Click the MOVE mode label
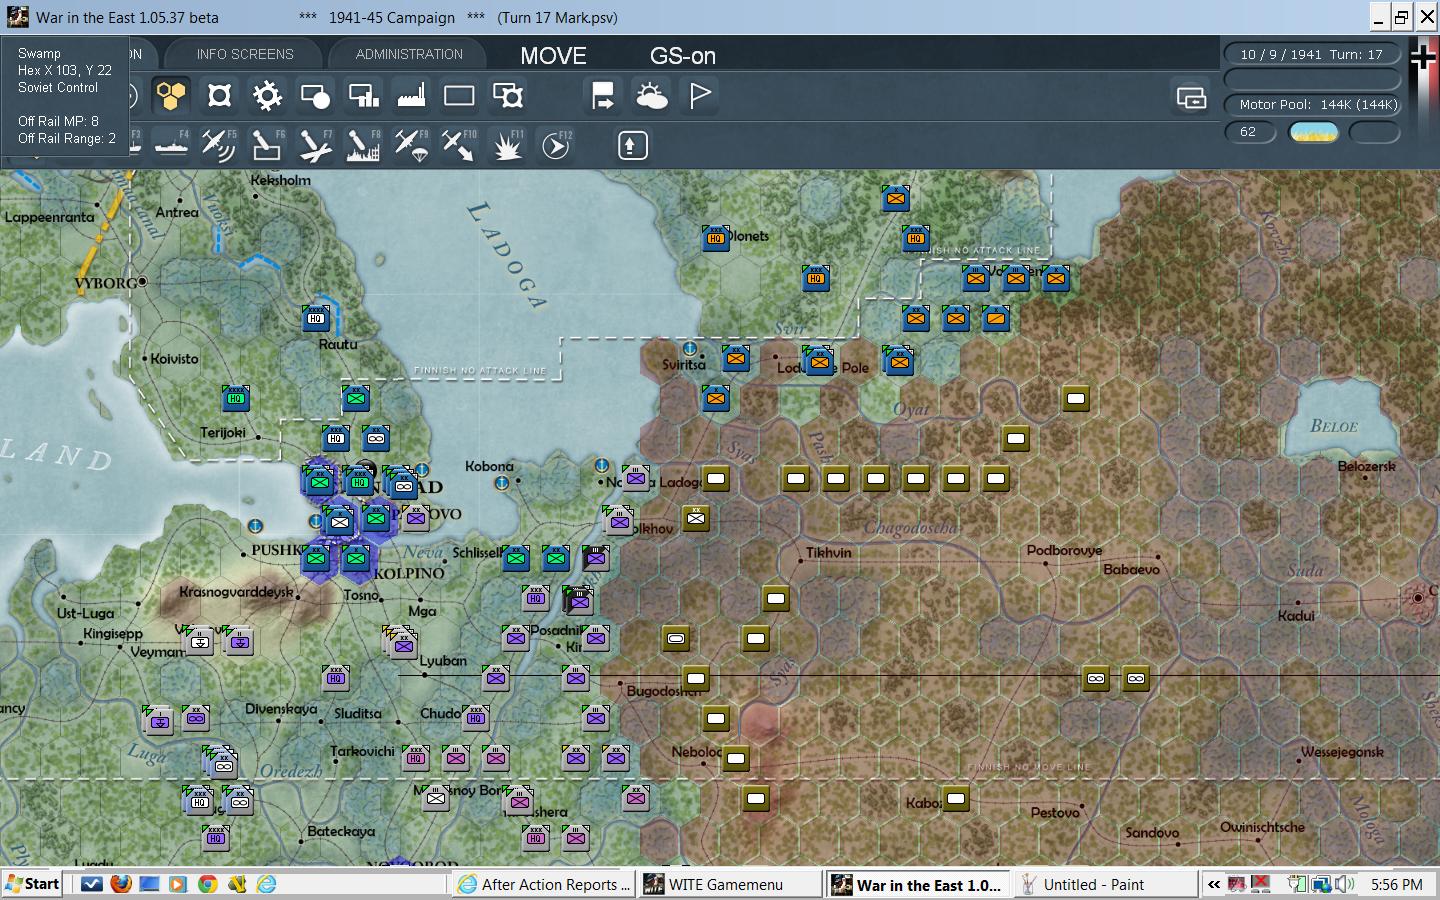1440x900 pixels. [x=553, y=56]
